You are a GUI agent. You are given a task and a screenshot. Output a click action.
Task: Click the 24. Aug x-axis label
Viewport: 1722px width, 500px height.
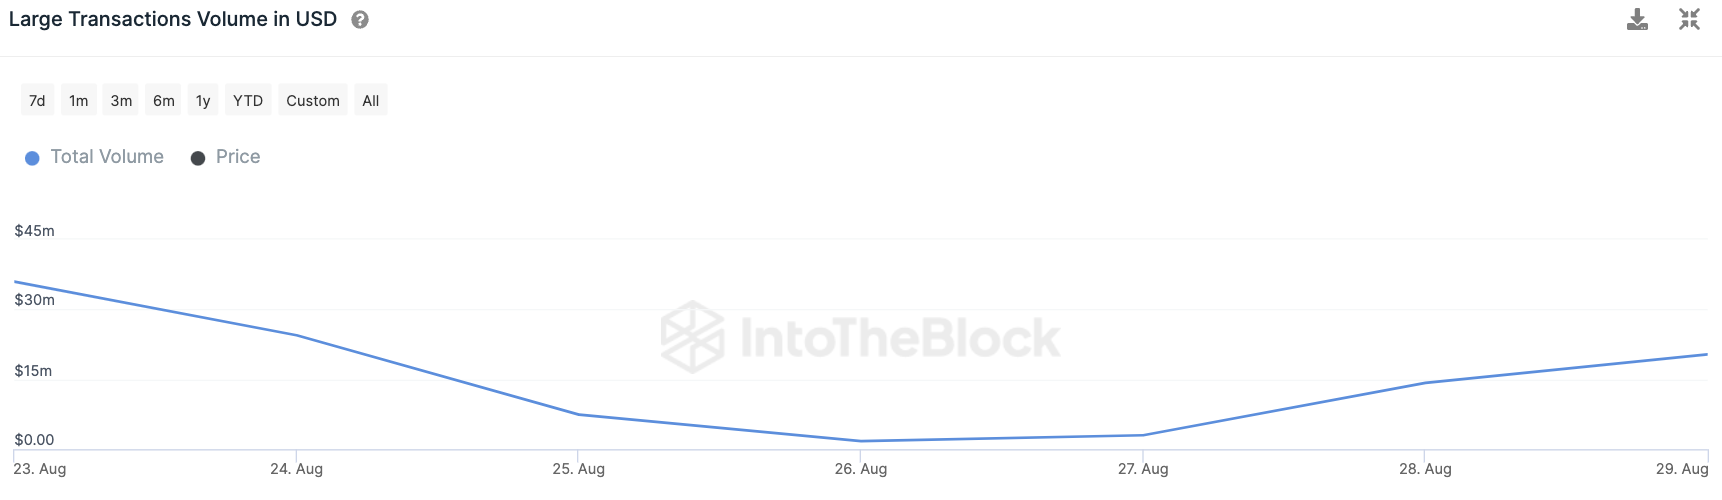pyautogui.click(x=296, y=469)
